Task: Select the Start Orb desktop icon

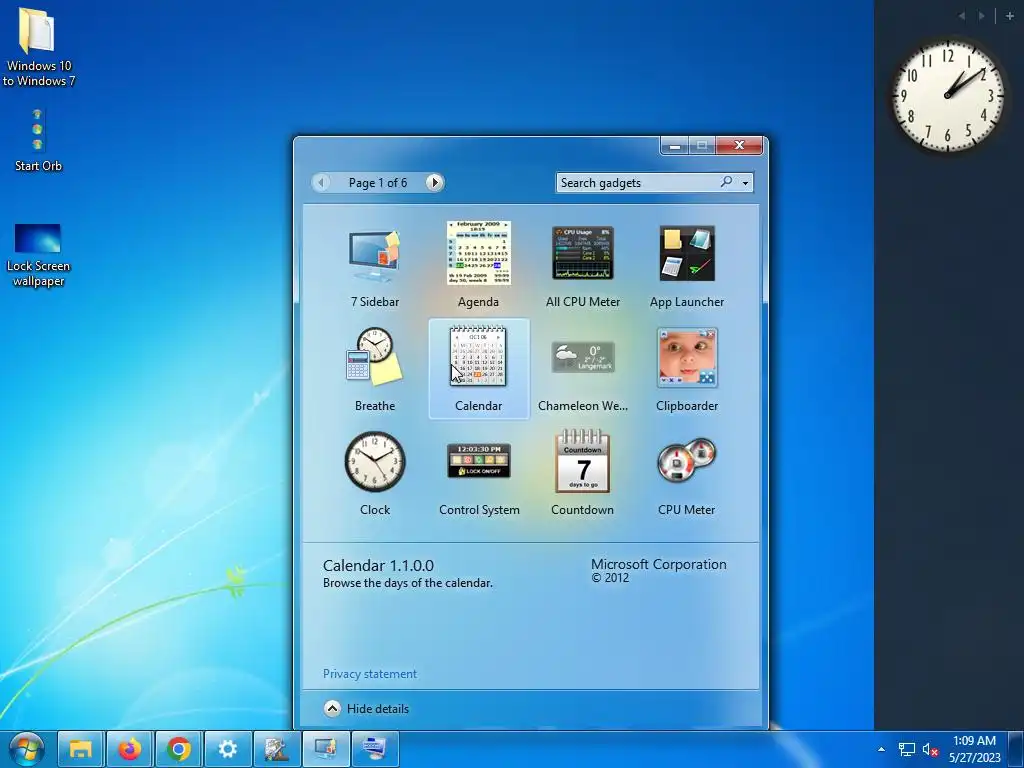Action: (x=38, y=140)
